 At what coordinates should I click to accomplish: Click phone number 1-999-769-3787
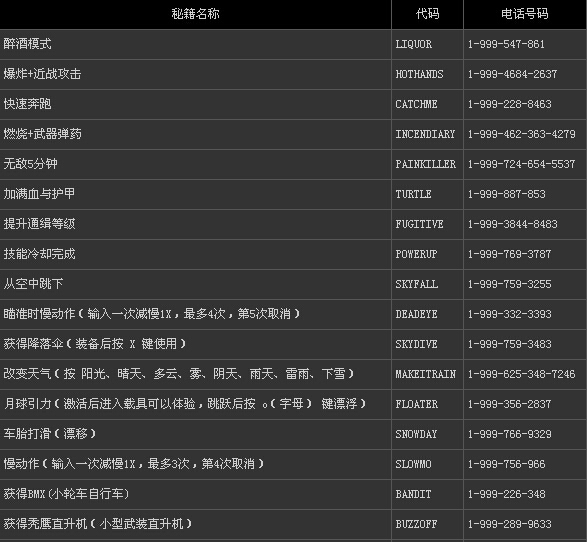pos(510,254)
